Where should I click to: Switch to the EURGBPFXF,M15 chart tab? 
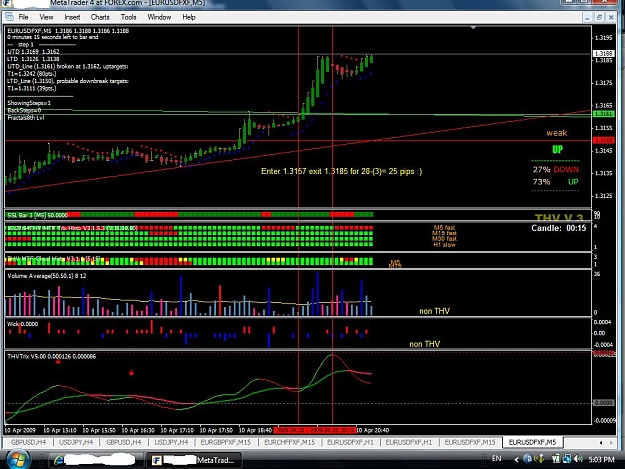pyautogui.click(x=225, y=442)
